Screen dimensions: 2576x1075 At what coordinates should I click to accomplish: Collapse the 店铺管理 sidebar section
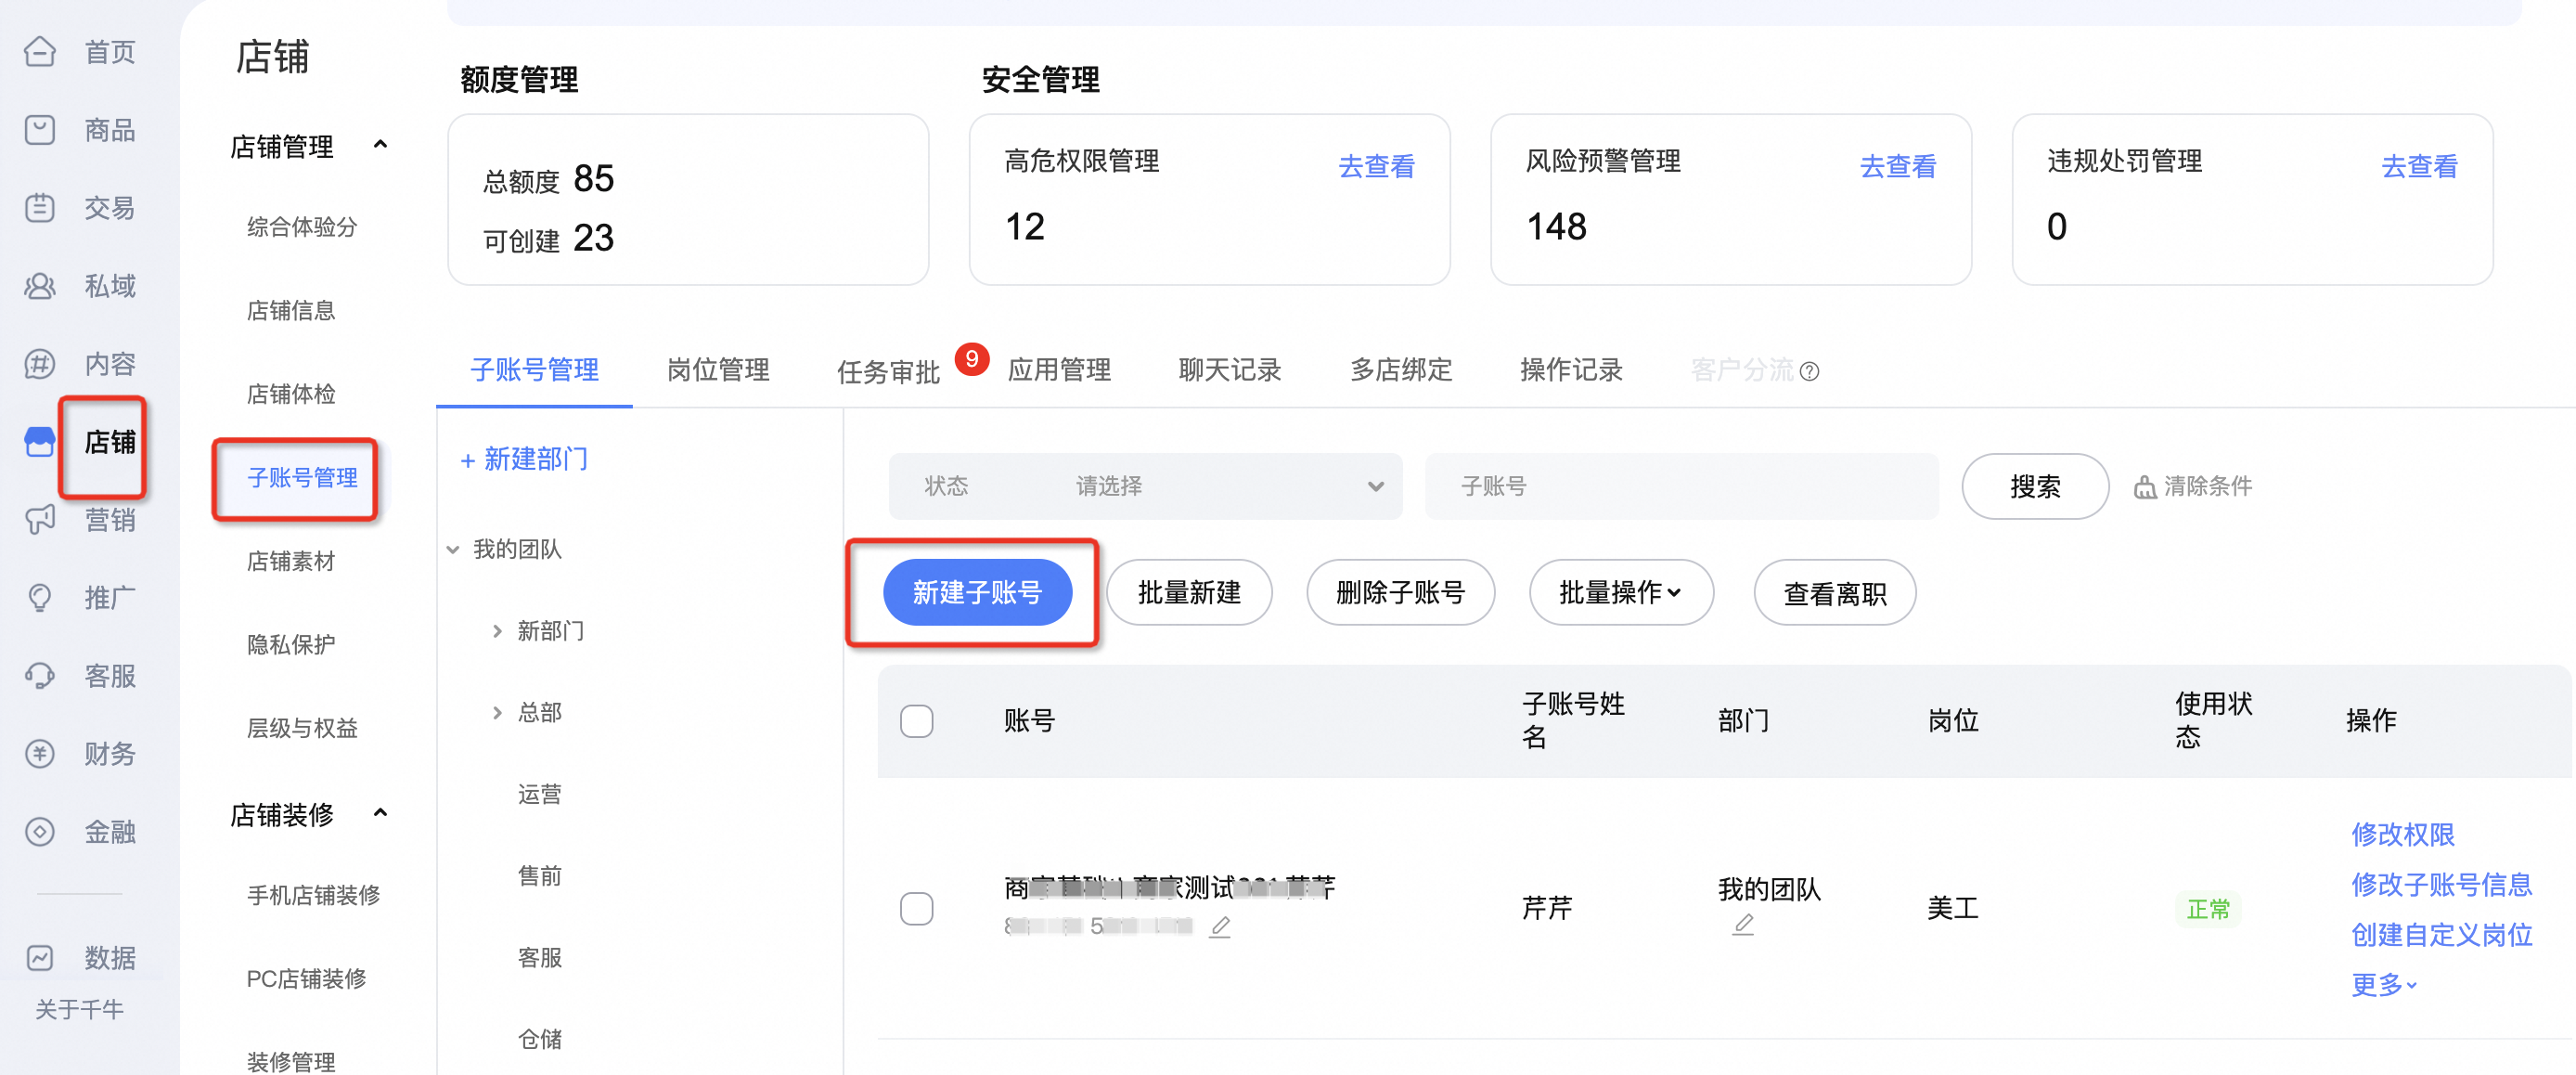pos(380,145)
